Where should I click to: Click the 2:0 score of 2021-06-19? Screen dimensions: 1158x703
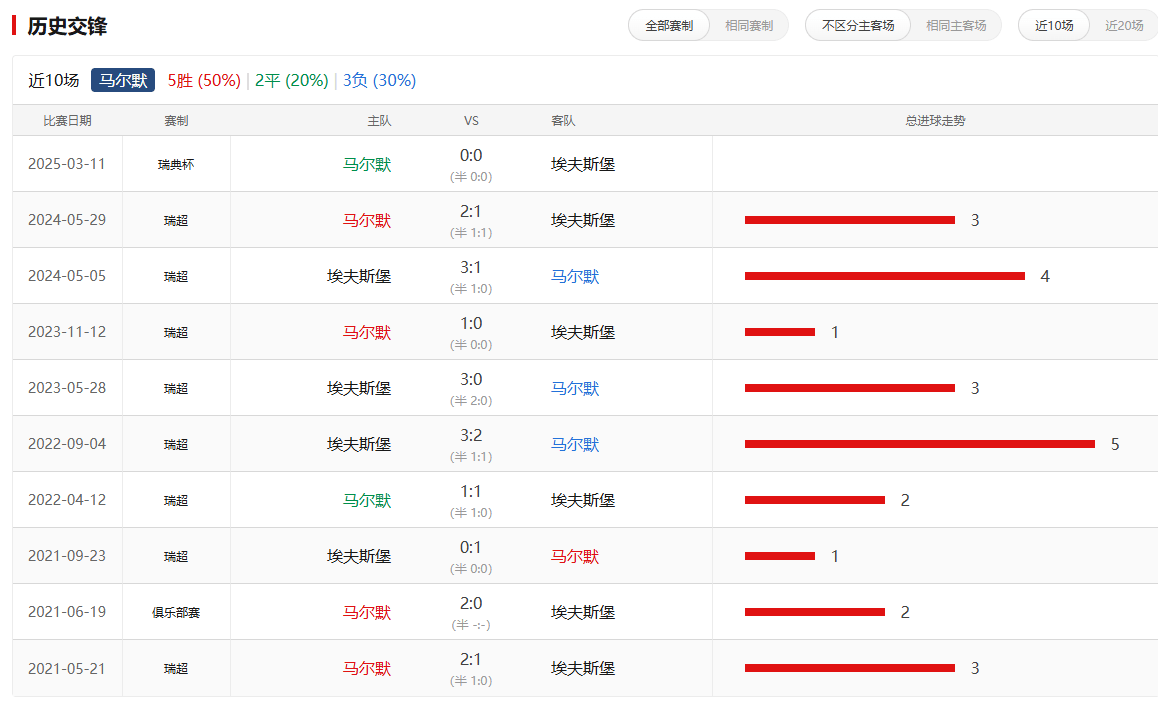[x=471, y=605]
